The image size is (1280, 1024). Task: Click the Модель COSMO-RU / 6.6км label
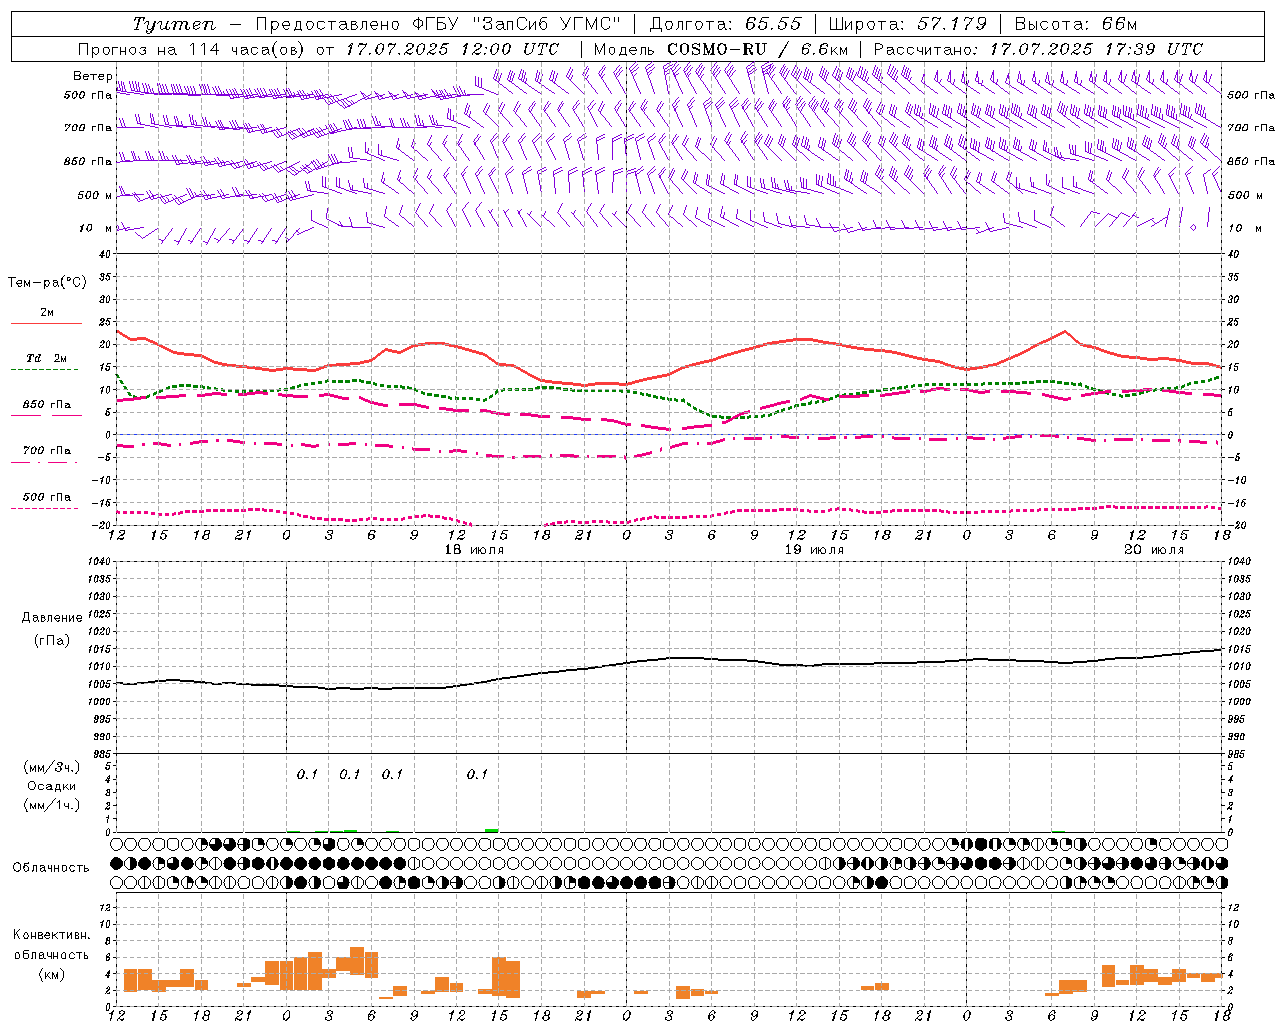point(721,49)
